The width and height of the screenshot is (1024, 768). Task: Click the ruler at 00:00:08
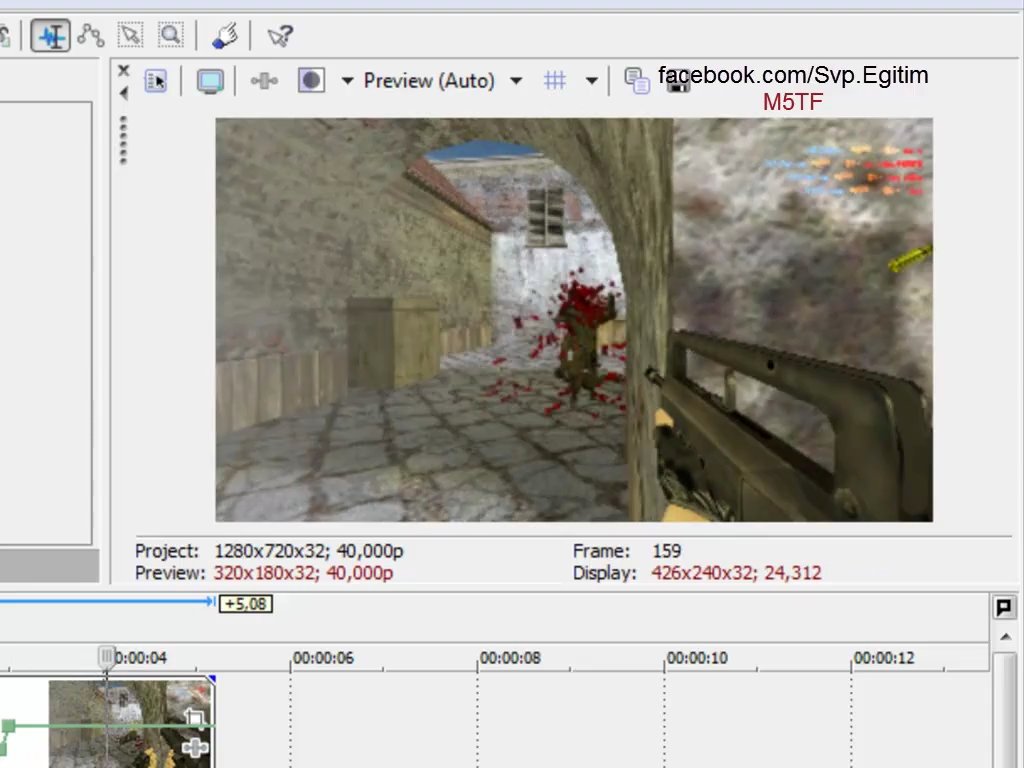[x=510, y=658]
